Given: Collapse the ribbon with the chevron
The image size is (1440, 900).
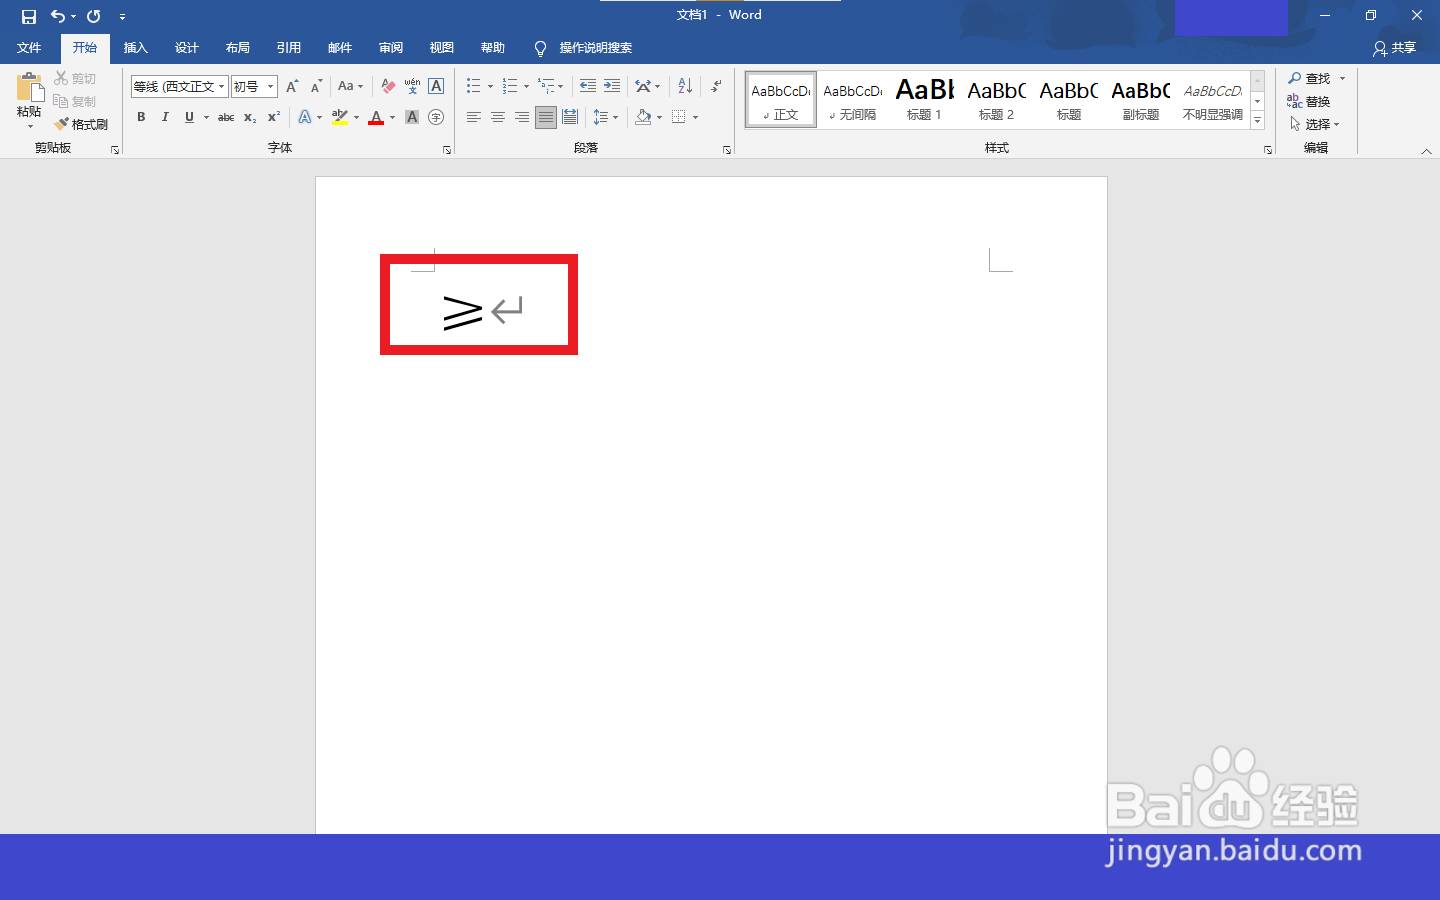Looking at the screenshot, I should (x=1426, y=151).
